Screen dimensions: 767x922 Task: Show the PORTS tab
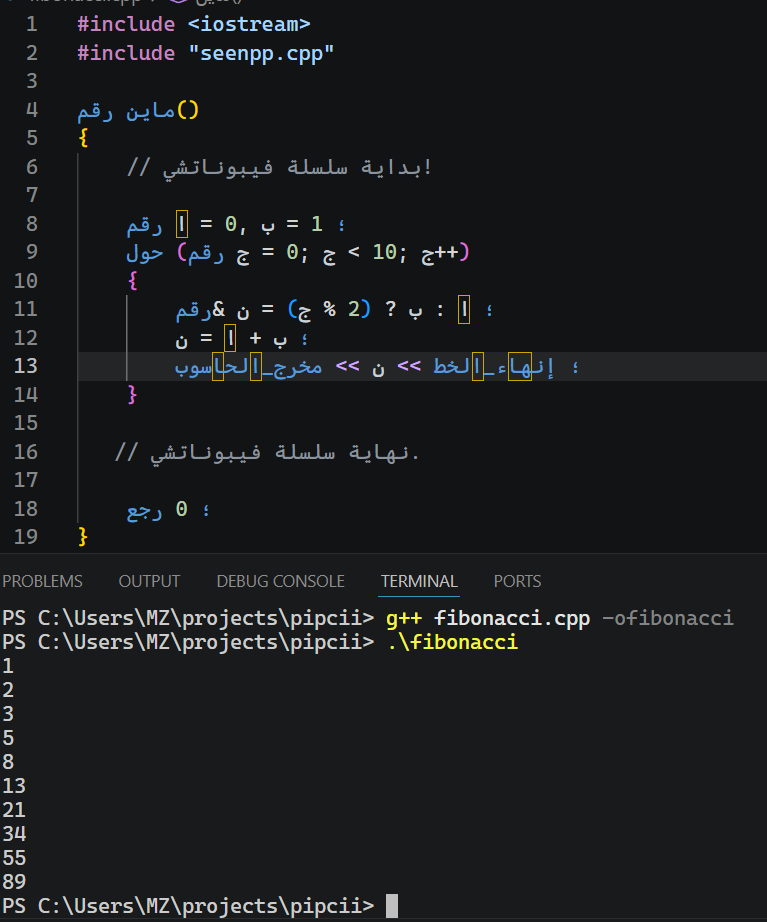517,581
